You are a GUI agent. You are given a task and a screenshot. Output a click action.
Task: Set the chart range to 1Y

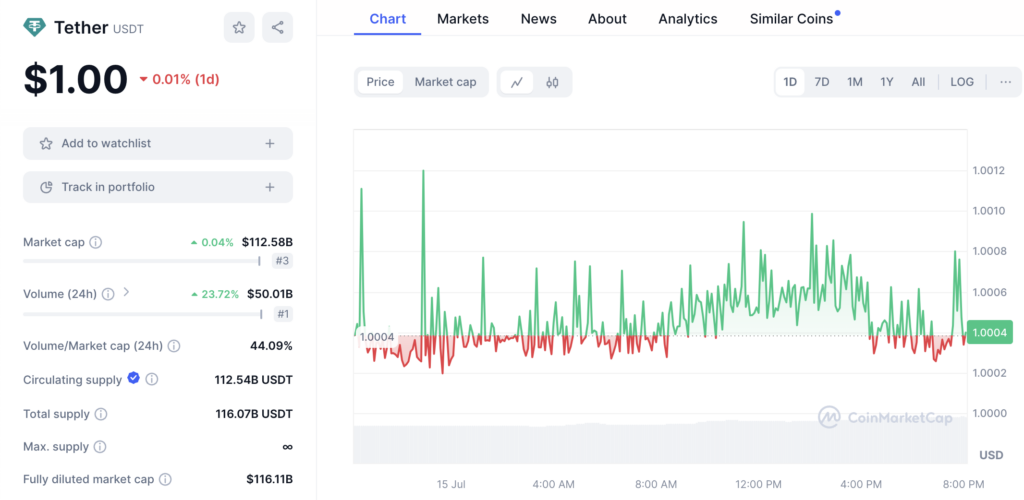[x=886, y=82]
